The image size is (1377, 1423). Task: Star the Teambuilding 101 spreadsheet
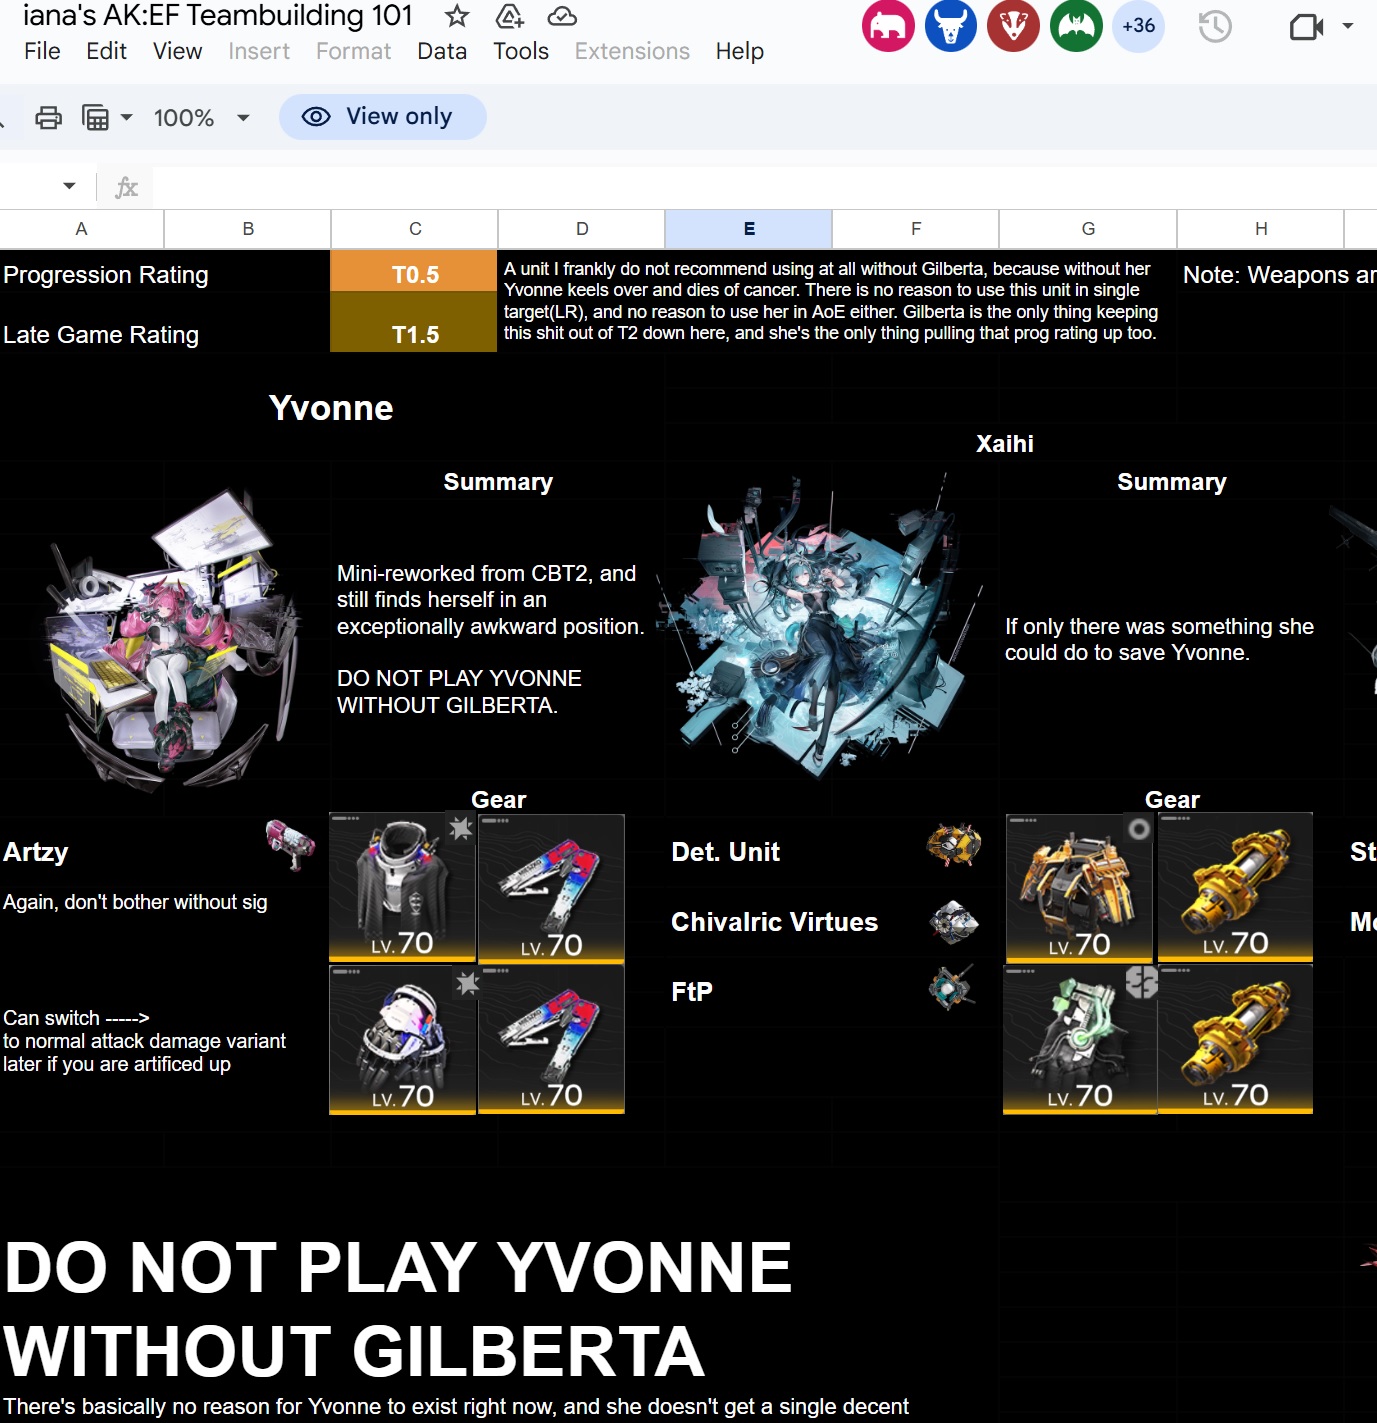(x=457, y=16)
